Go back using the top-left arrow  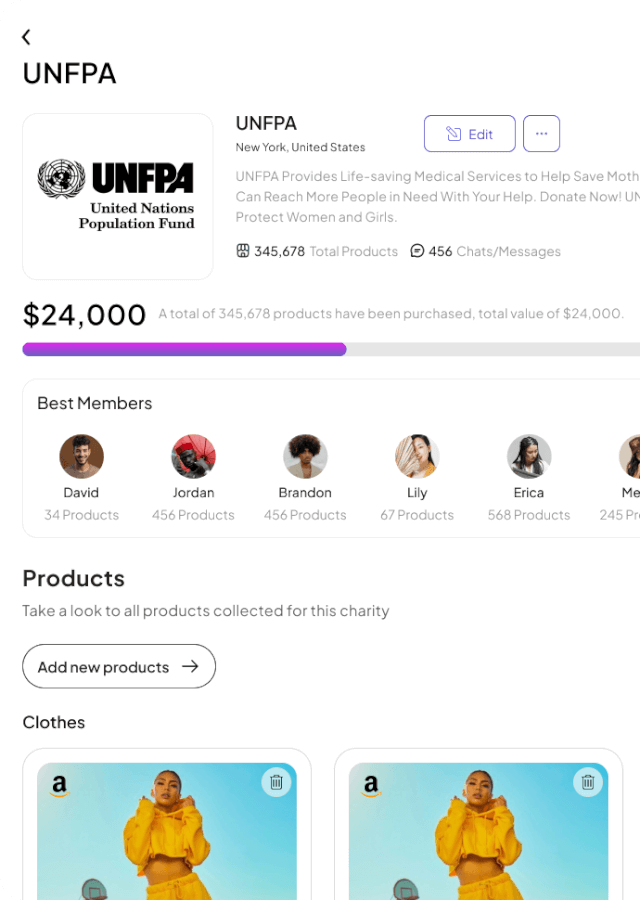pyautogui.click(x=26, y=37)
